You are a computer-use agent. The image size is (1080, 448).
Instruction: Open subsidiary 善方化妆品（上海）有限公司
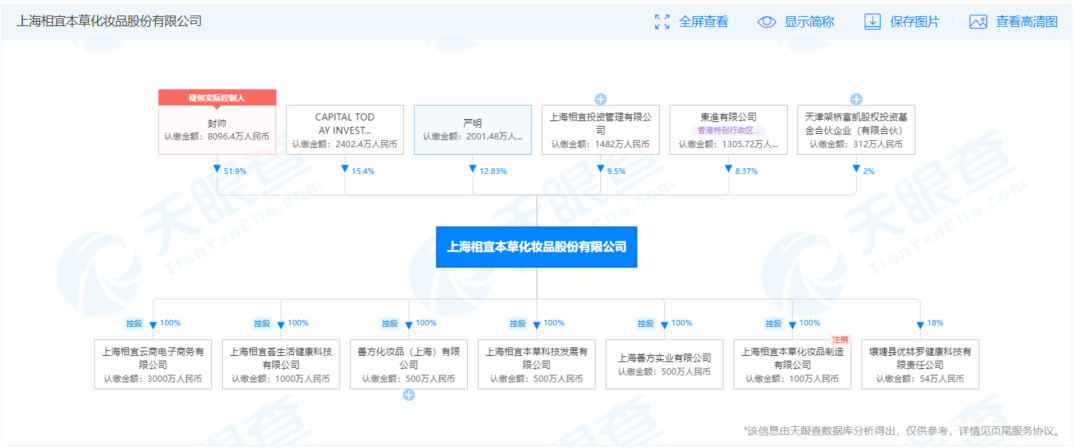point(409,364)
